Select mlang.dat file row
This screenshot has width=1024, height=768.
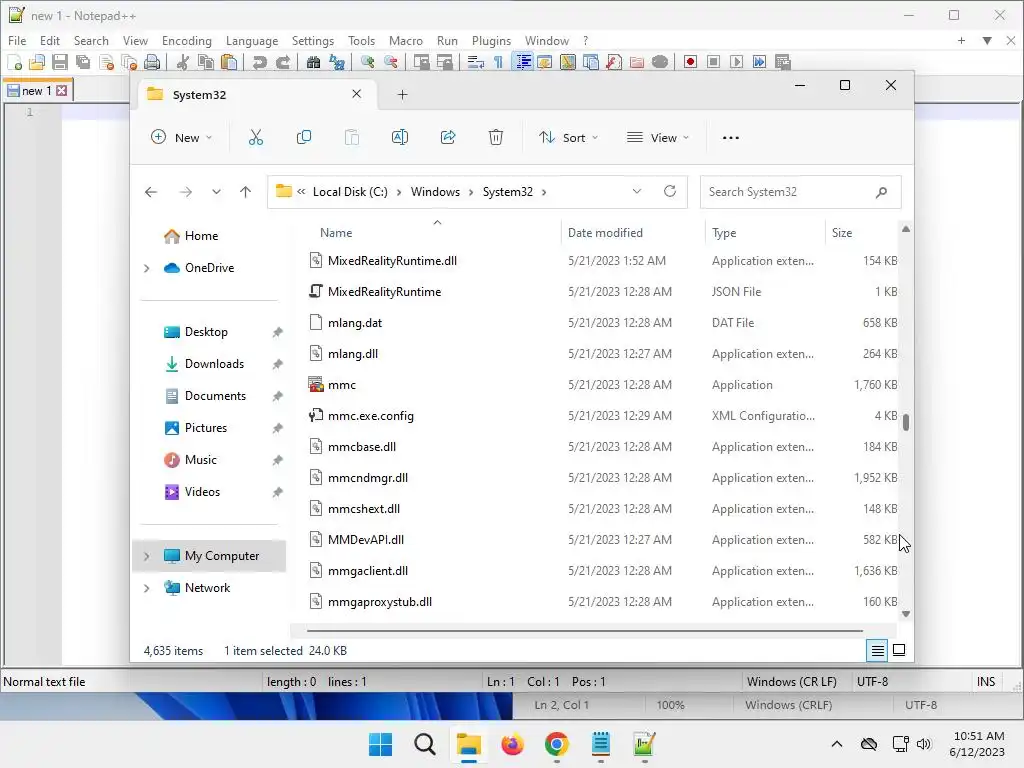(x=602, y=323)
